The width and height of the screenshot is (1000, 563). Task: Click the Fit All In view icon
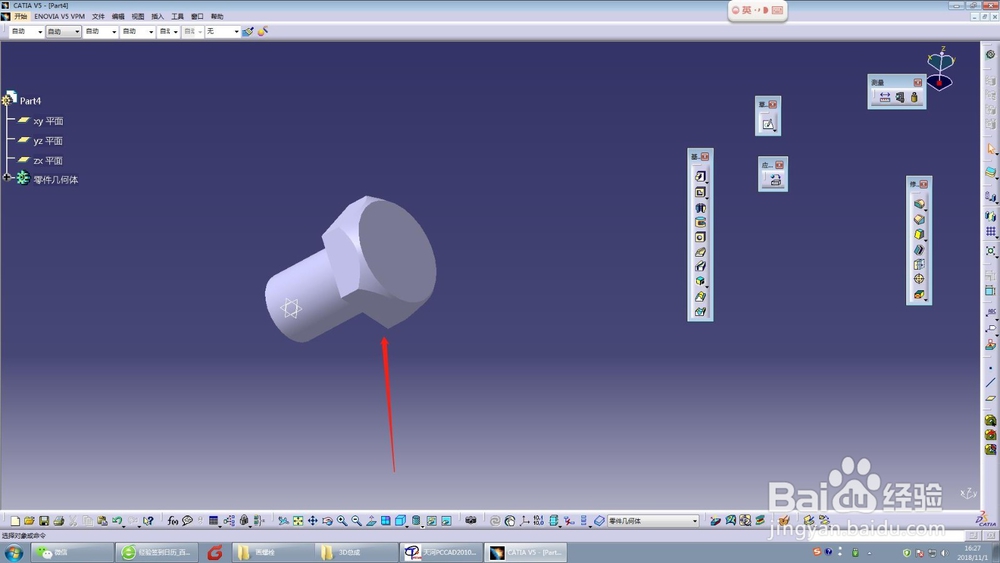click(298, 521)
